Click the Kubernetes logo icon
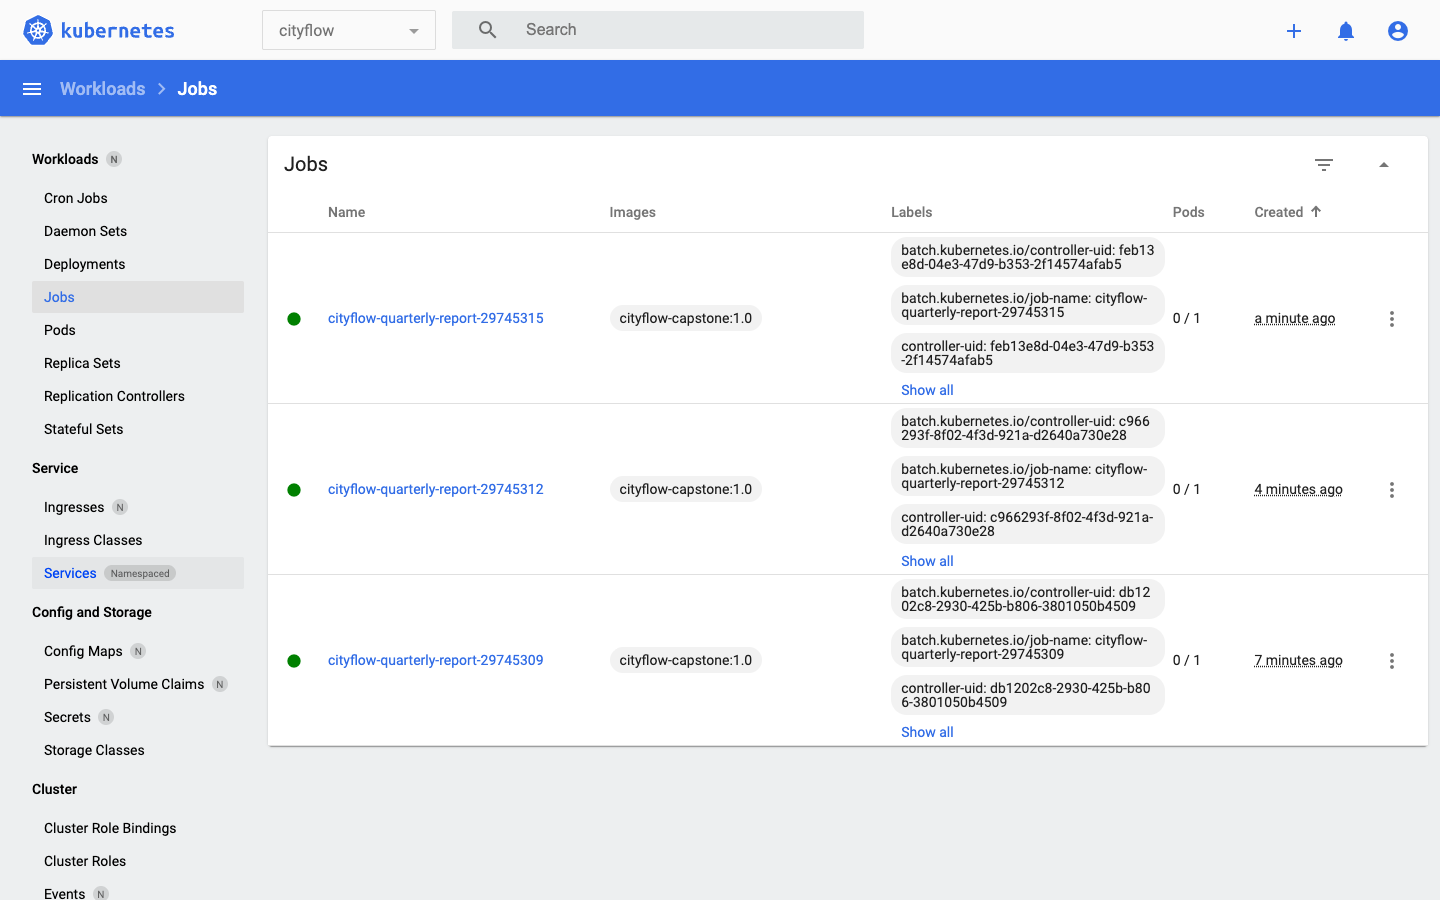The image size is (1440, 900). (x=38, y=30)
